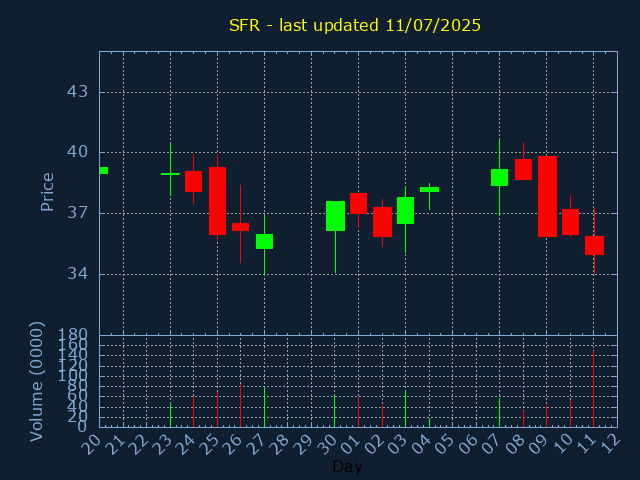
Task: Click the green volume bar for day 27
Action: coord(264,407)
